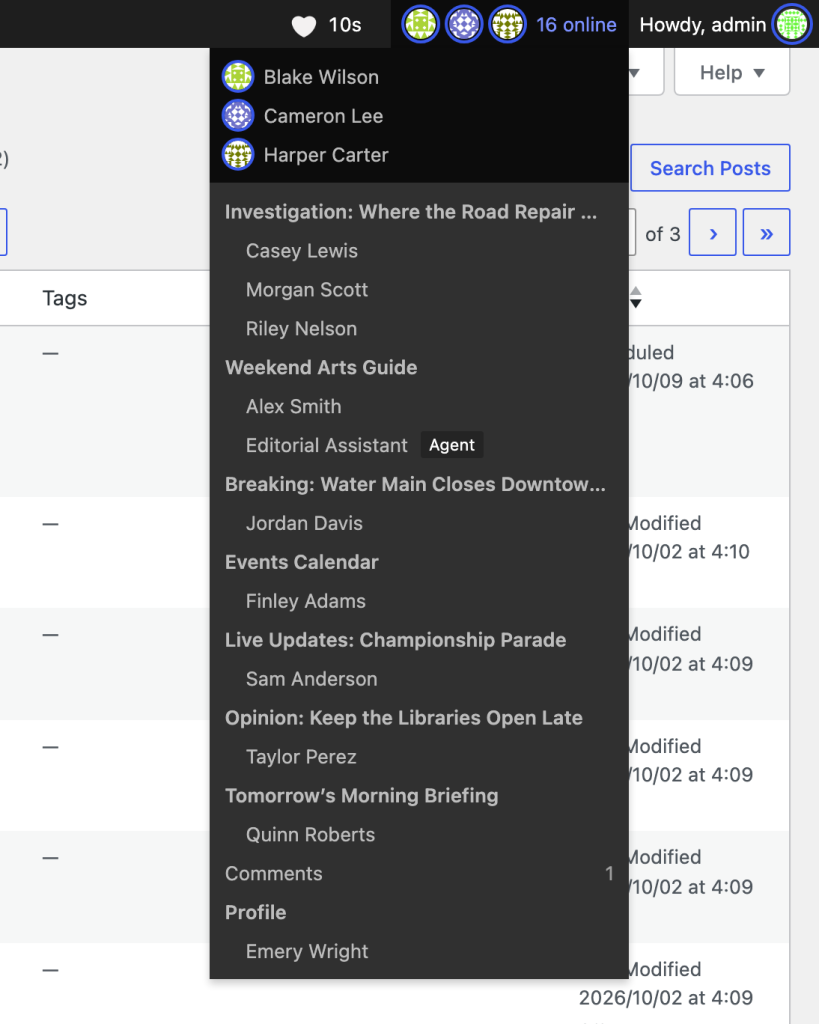
Task: Click Cameron Lee's avatar in dropdown
Action: click(x=238, y=116)
